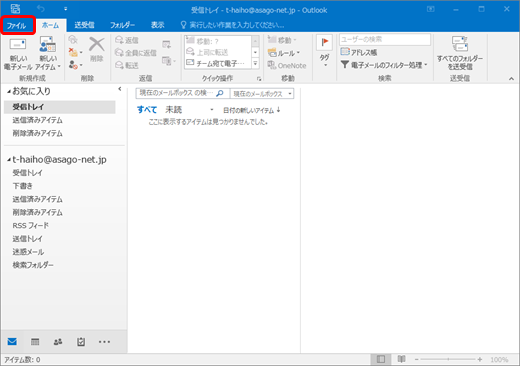Open 検索フォルダー
Image resolution: width=520 pixels, height=366 pixels.
click(33, 265)
